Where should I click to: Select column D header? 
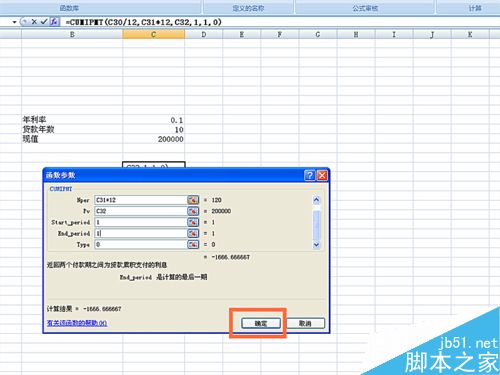coord(204,34)
